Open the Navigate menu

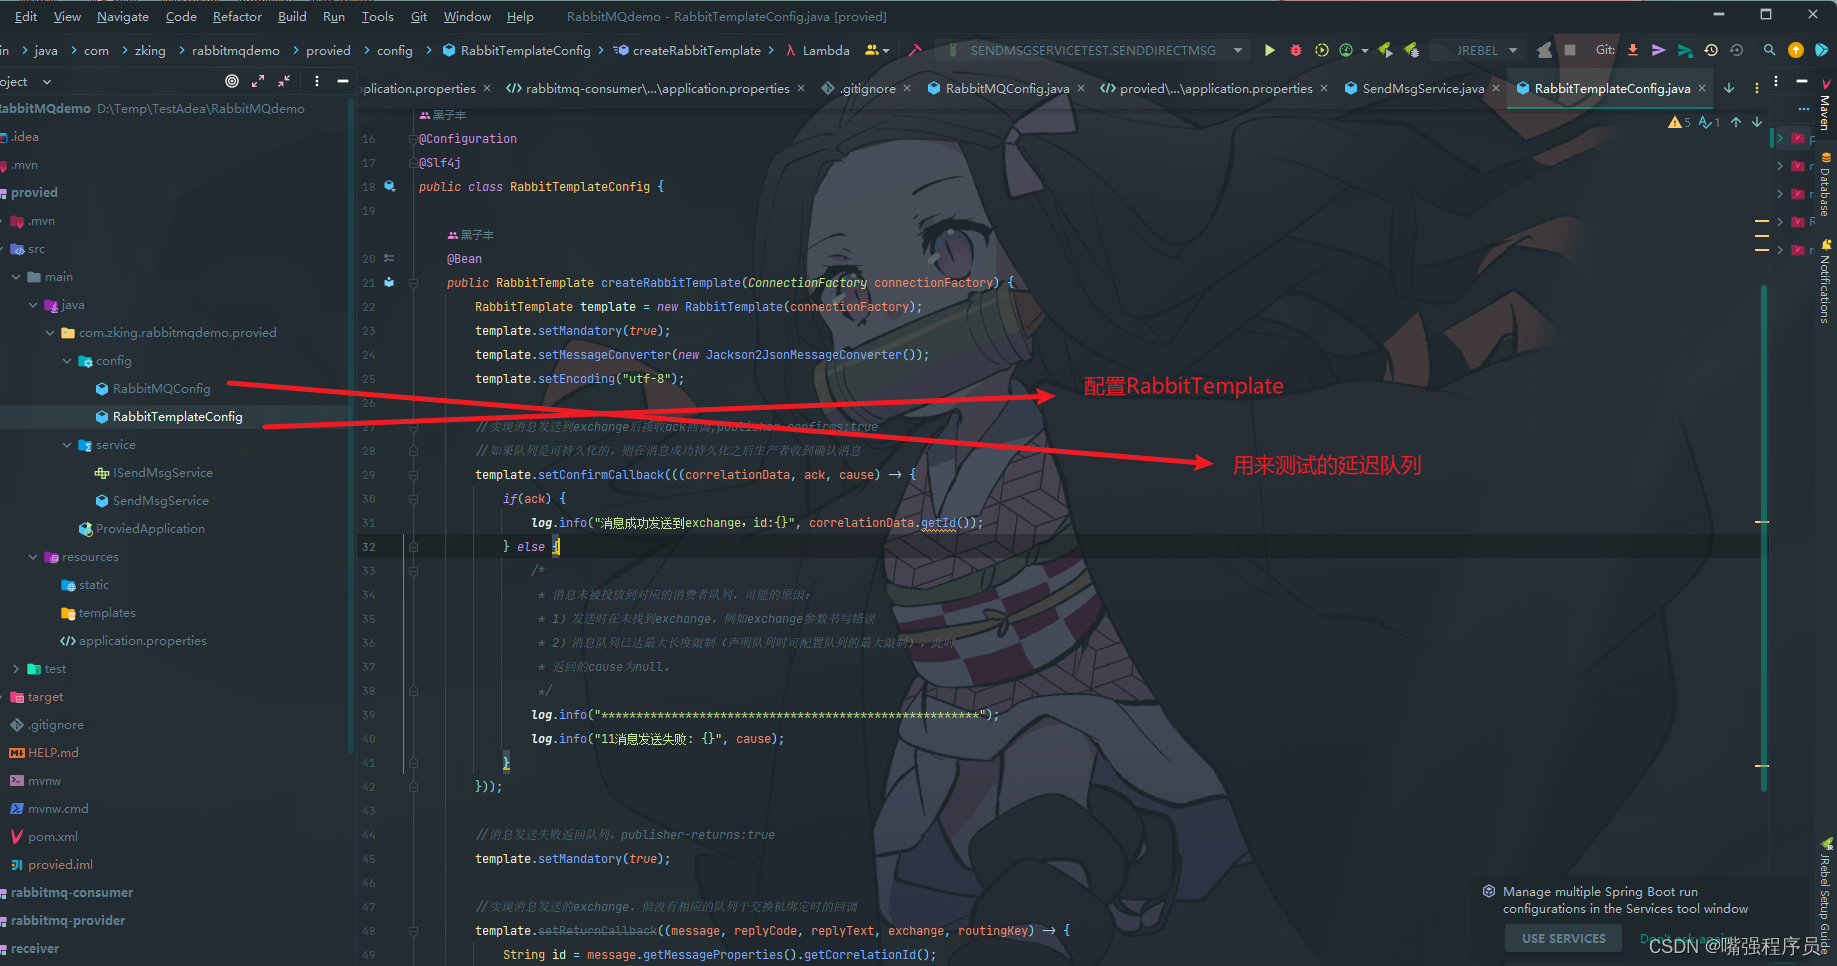[x=122, y=16]
